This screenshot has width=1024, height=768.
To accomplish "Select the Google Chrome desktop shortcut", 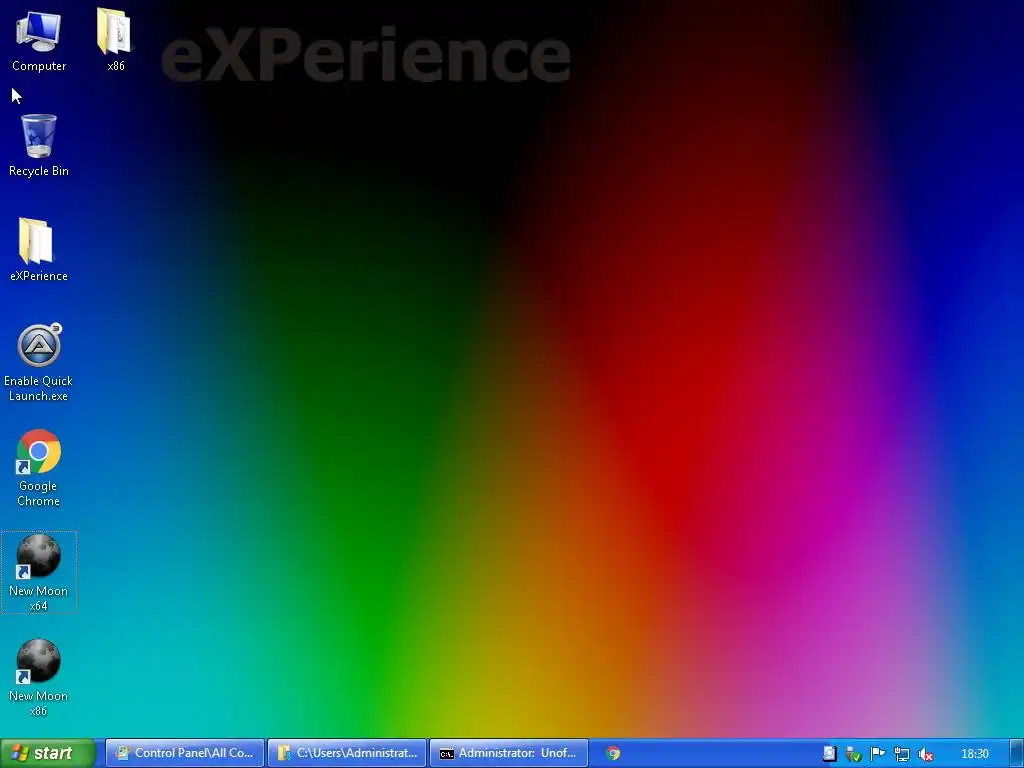I will point(39,468).
